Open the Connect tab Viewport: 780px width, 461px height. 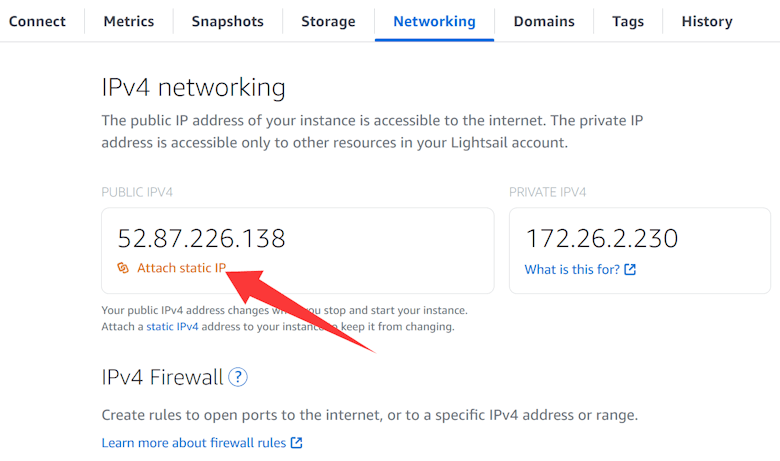pyautogui.click(x=37, y=21)
